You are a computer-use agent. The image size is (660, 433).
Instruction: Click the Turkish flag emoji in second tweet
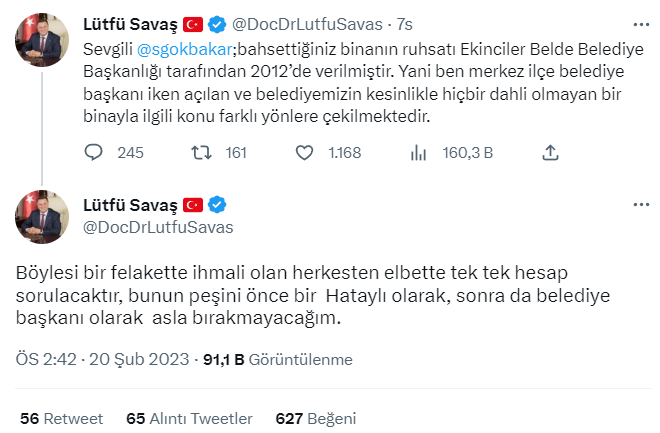[193, 205]
